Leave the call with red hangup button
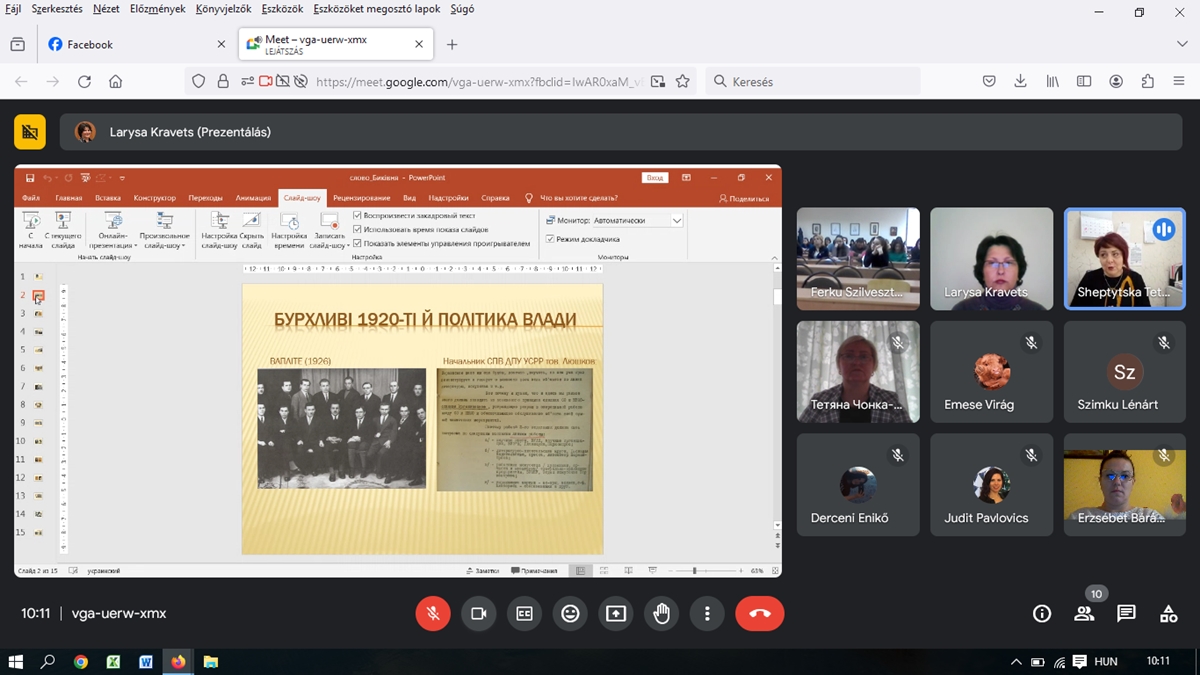Viewport: 1200px width, 675px height. 759,614
